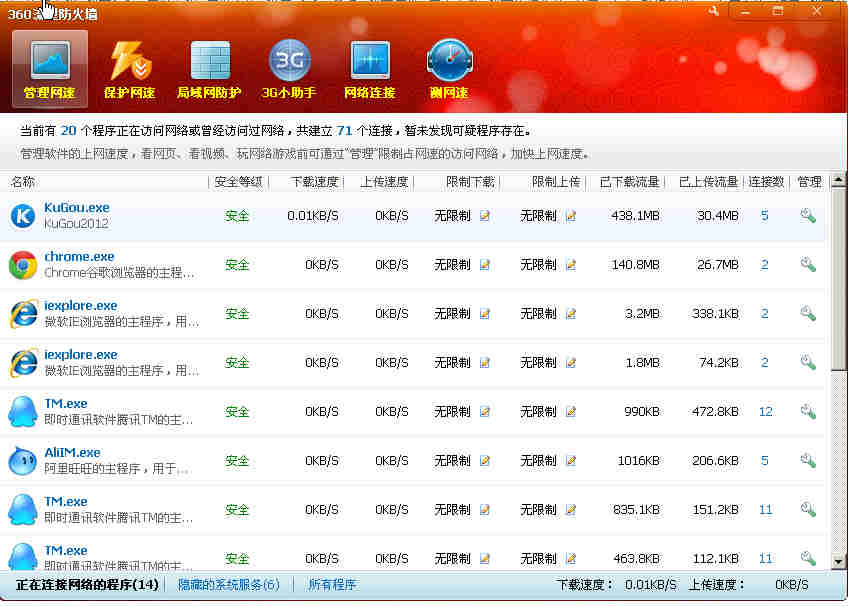The height and width of the screenshot is (606, 848).
Task: Sort by 限制上传 column header
Action: click(x=556, y=182)
